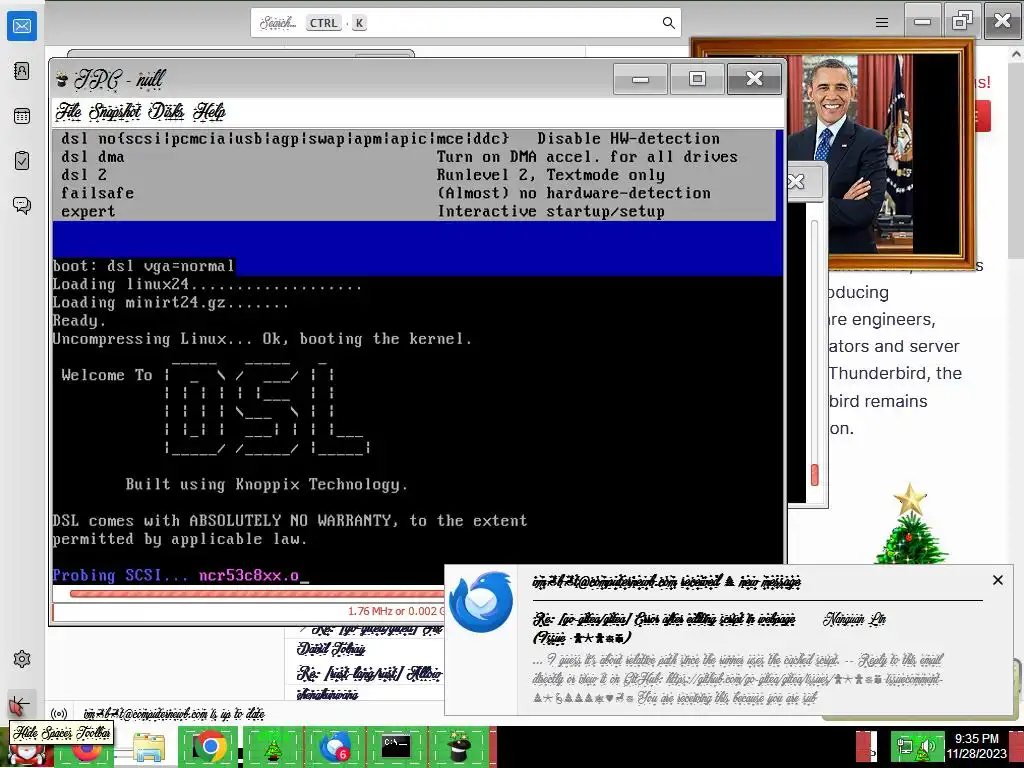Select the Re: [rust-lang/rust] message row
This screenshot has width=1024, height=768.
point(370,673)
